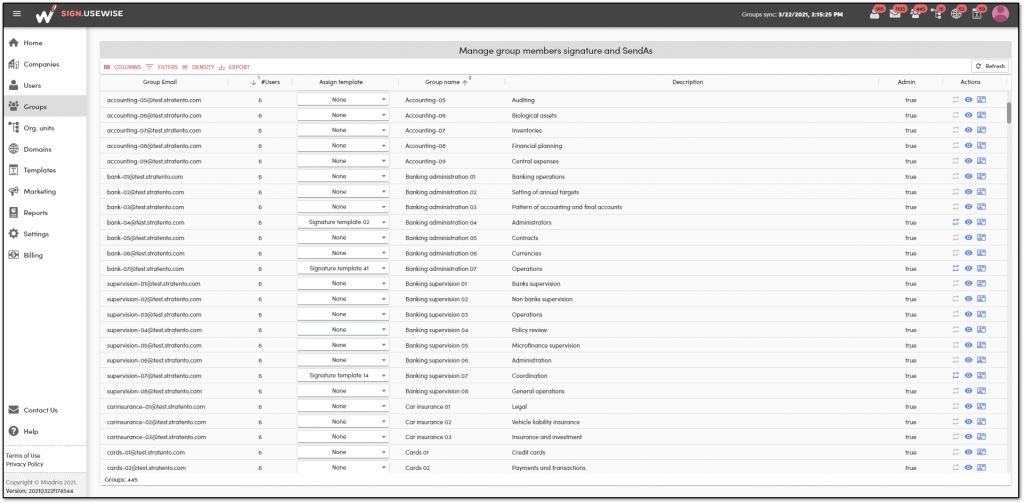
Task: Open org units counter icon badge 15
Action: coord(936,14)
